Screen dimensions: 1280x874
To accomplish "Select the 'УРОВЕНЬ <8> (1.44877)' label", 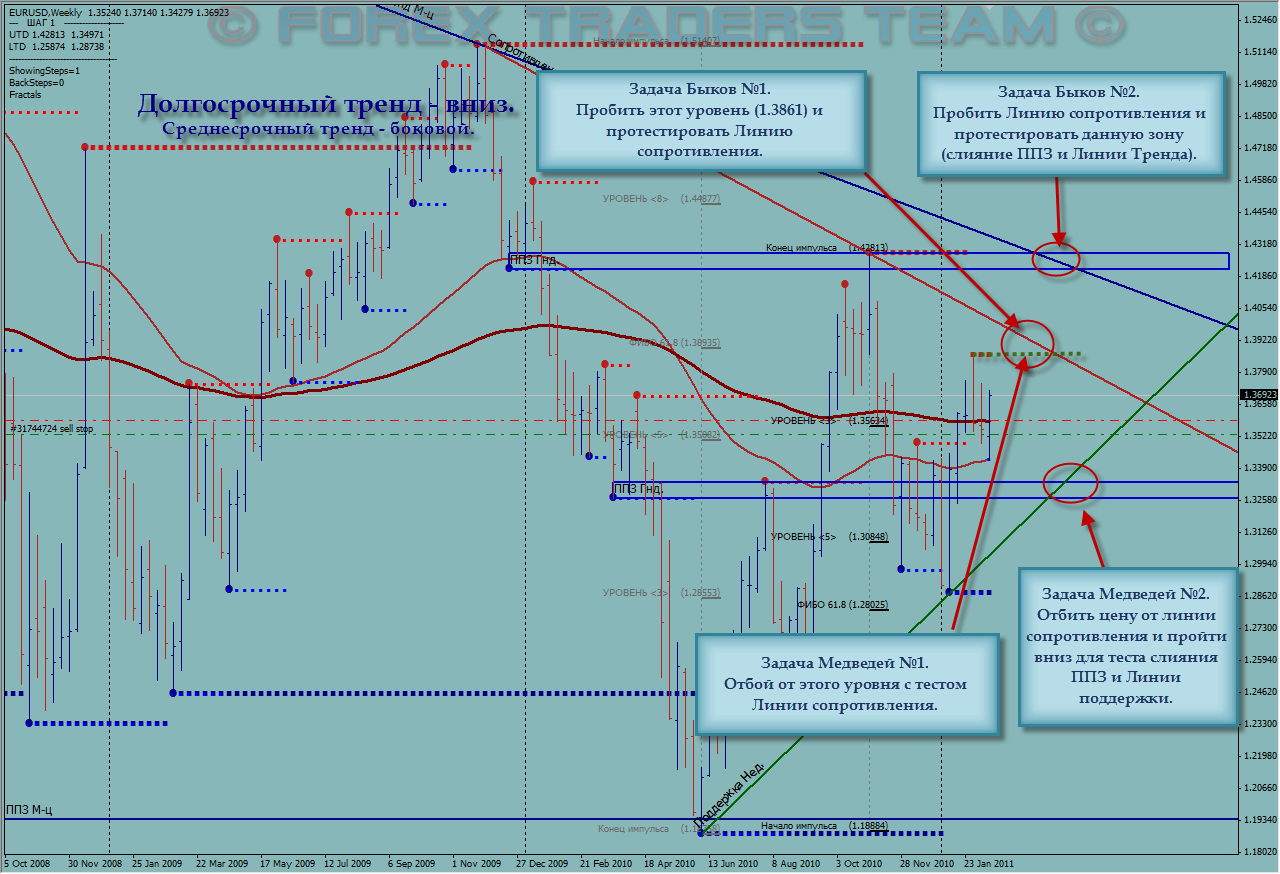I will coord(661,199).
